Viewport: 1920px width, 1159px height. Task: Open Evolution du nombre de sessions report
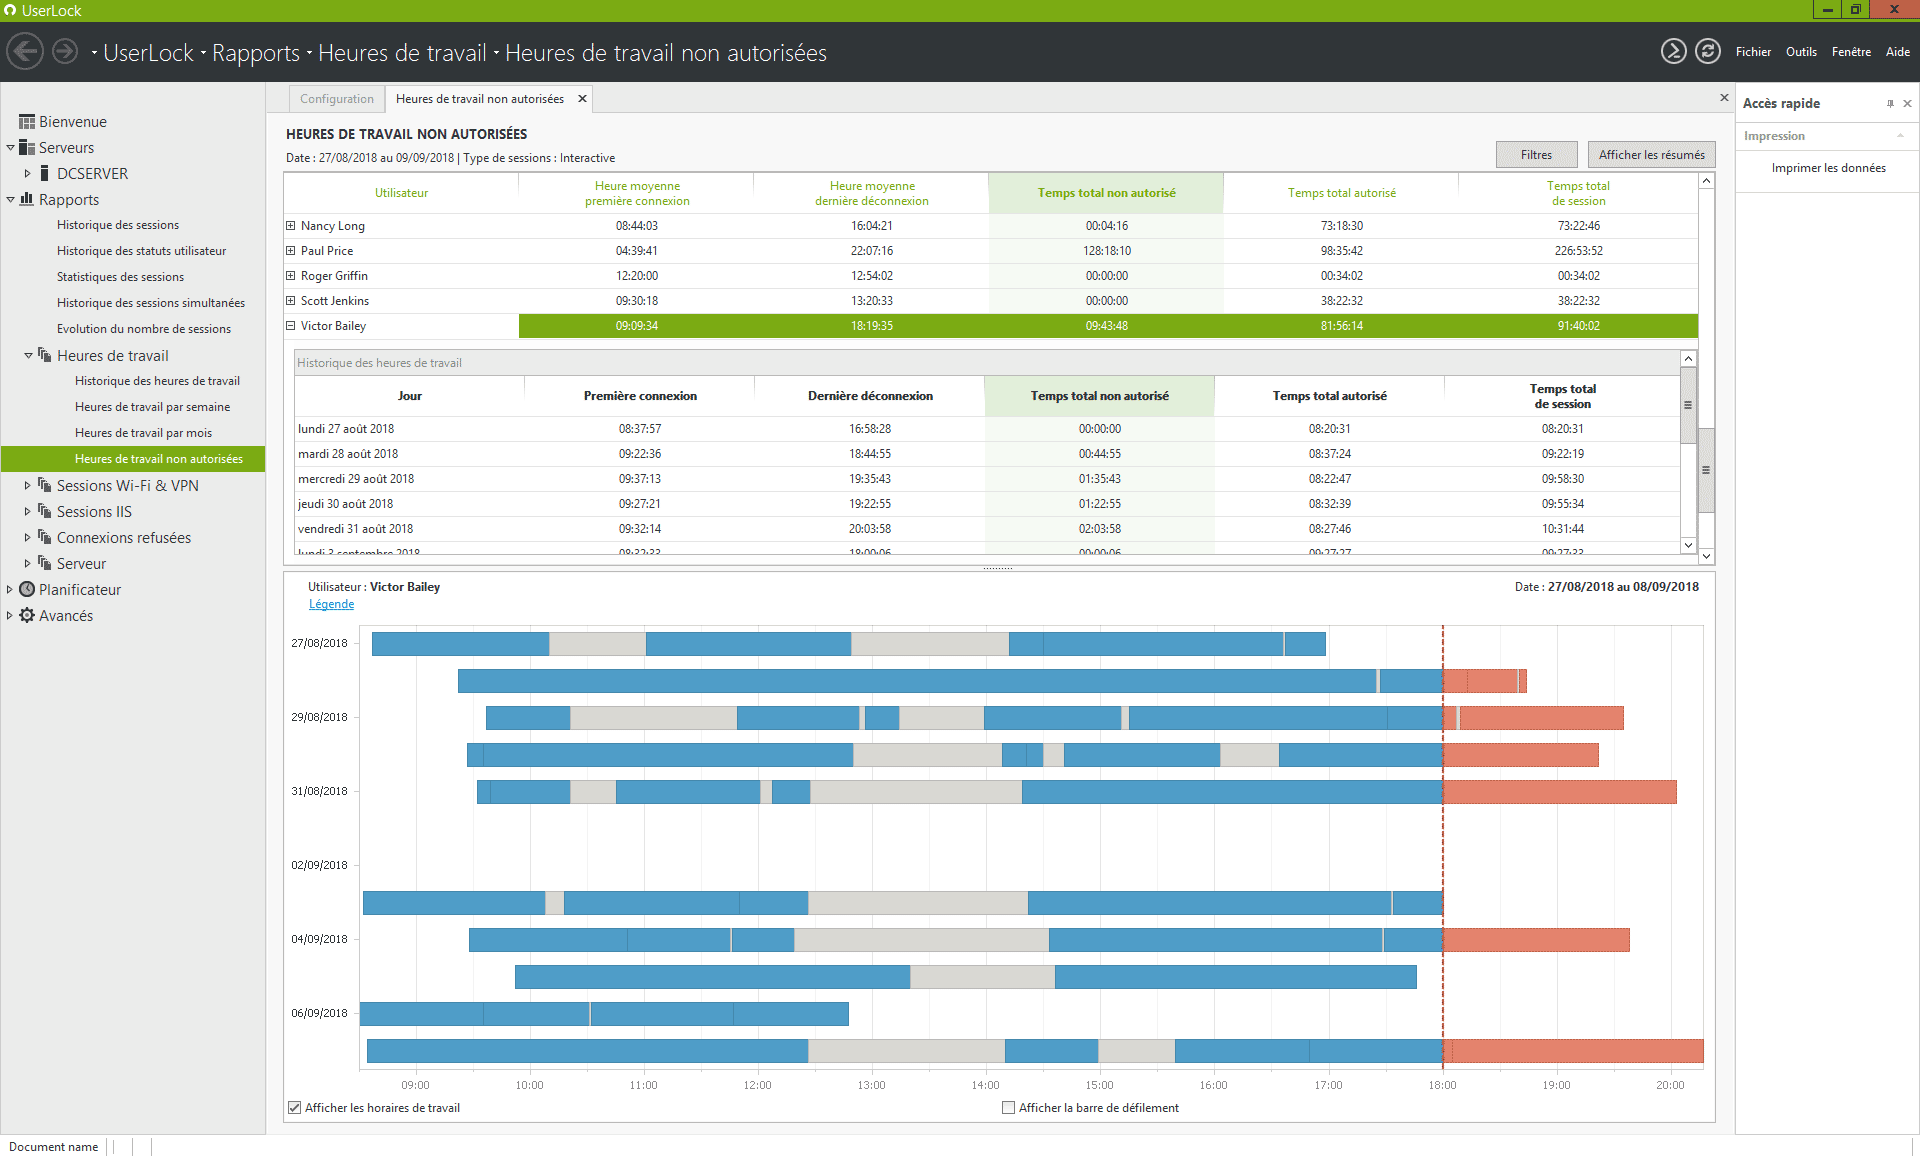click(x=144, y=329)
